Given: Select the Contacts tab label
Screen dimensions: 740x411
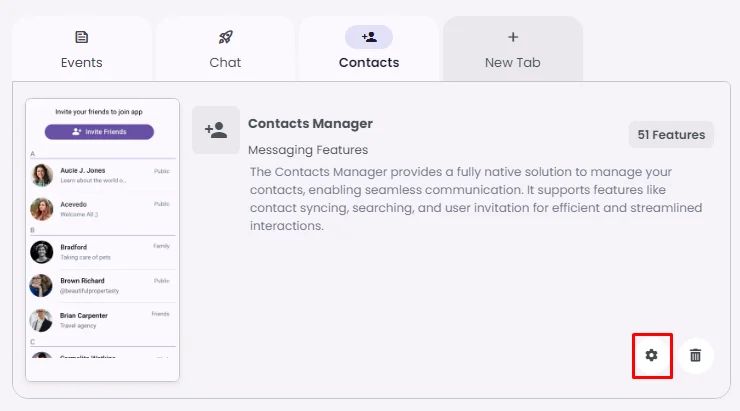Looking at the screenshot, I should click(x=369, y=62).
